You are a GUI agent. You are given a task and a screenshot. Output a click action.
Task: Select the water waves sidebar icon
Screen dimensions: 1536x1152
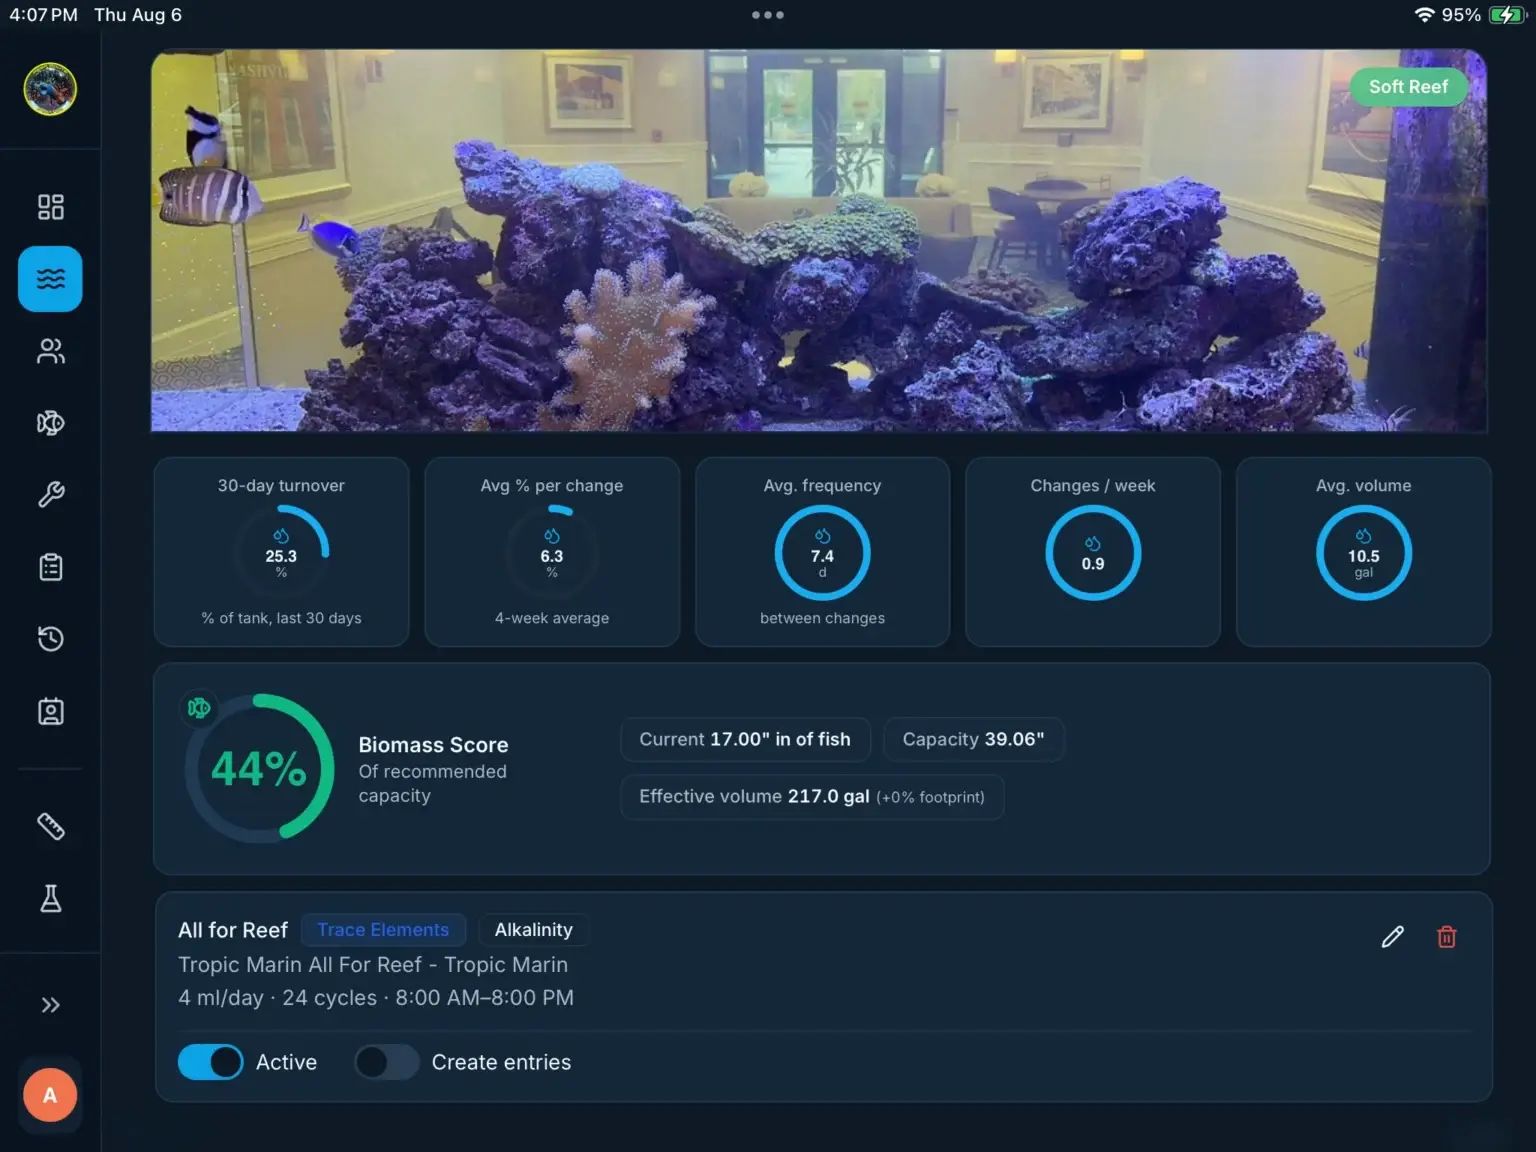click(50, 279)
